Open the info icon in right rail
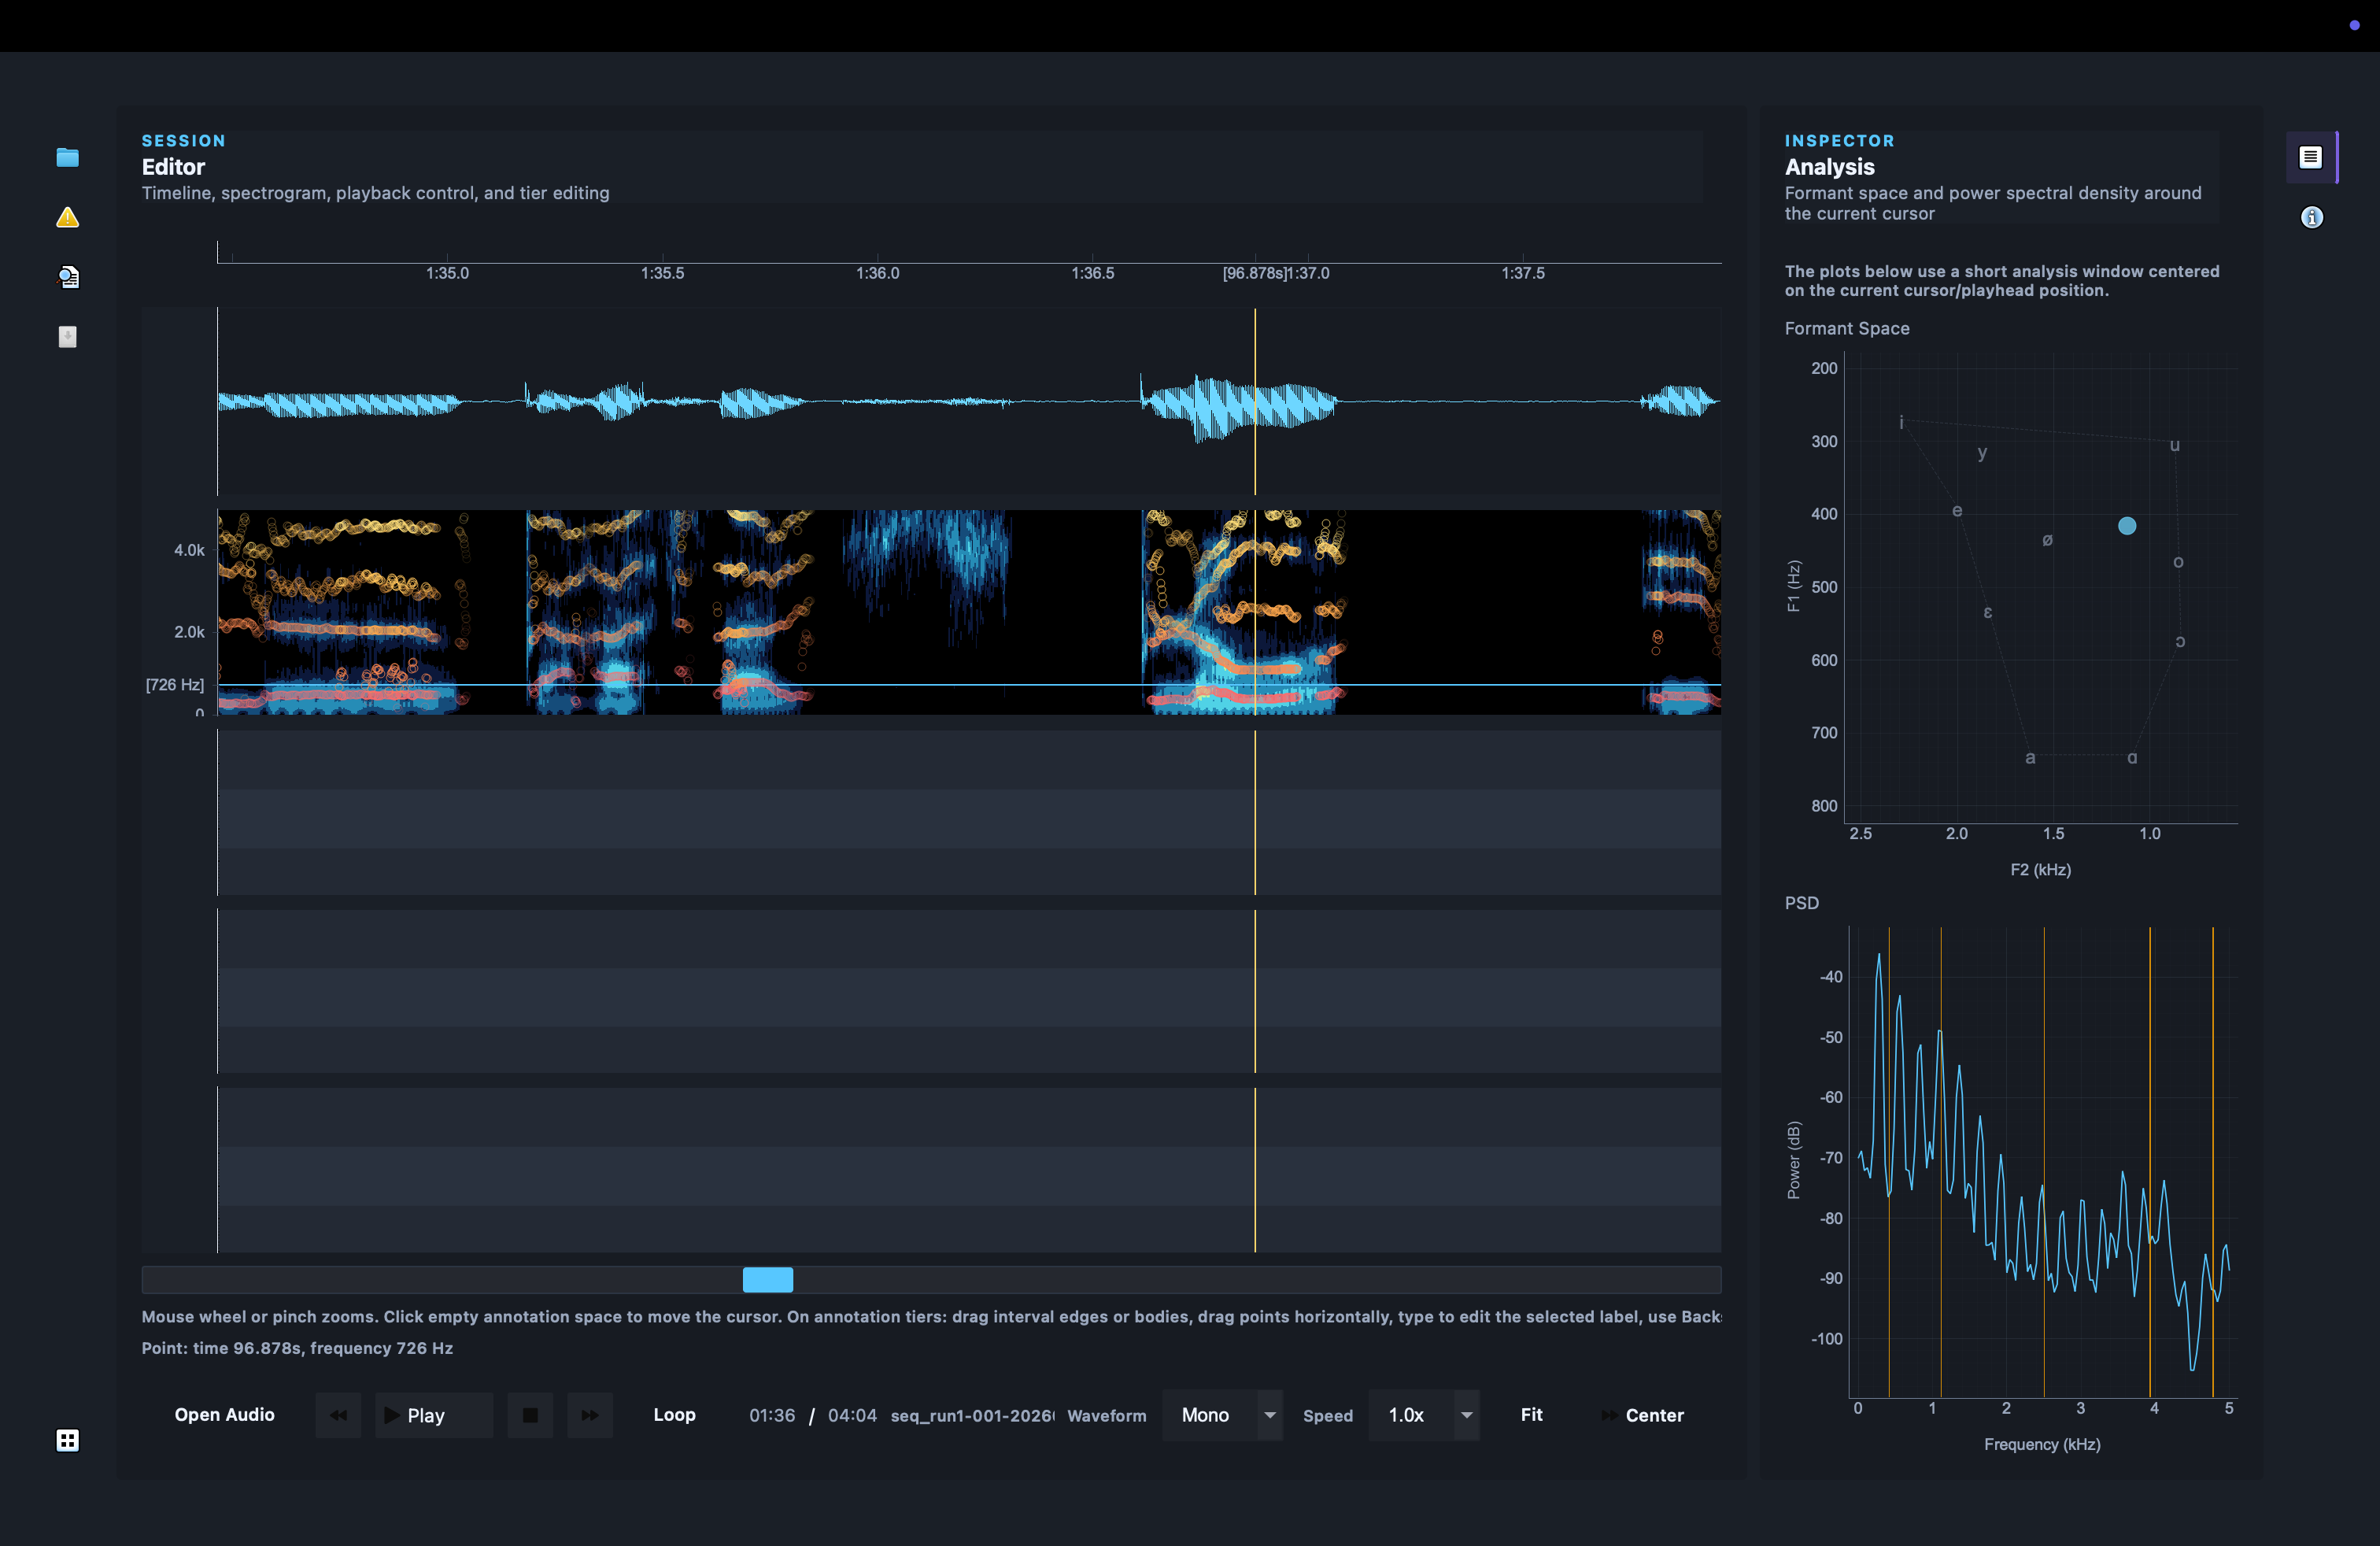This screenshot has width=2380, height=1546. click(x=2311, y=217)
